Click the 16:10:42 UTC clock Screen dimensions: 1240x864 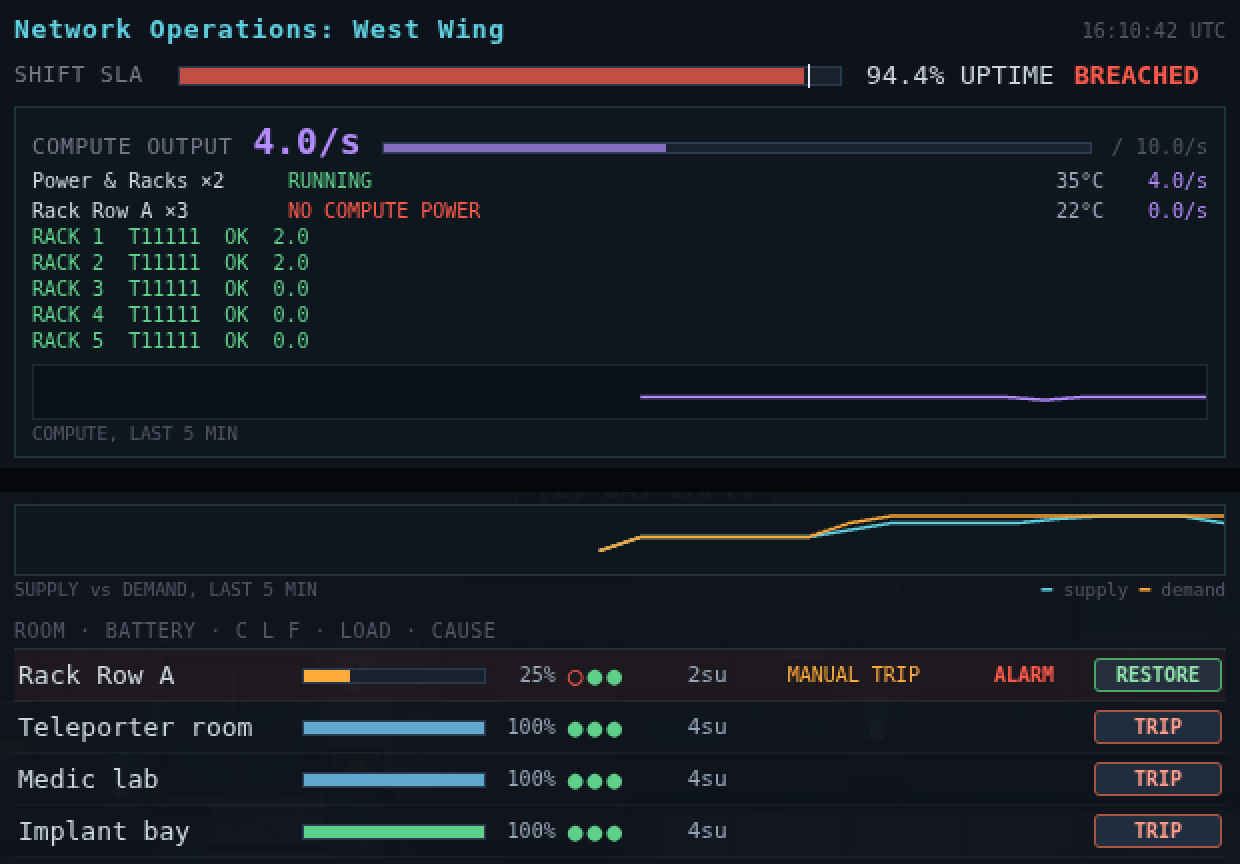point(1153,31)
